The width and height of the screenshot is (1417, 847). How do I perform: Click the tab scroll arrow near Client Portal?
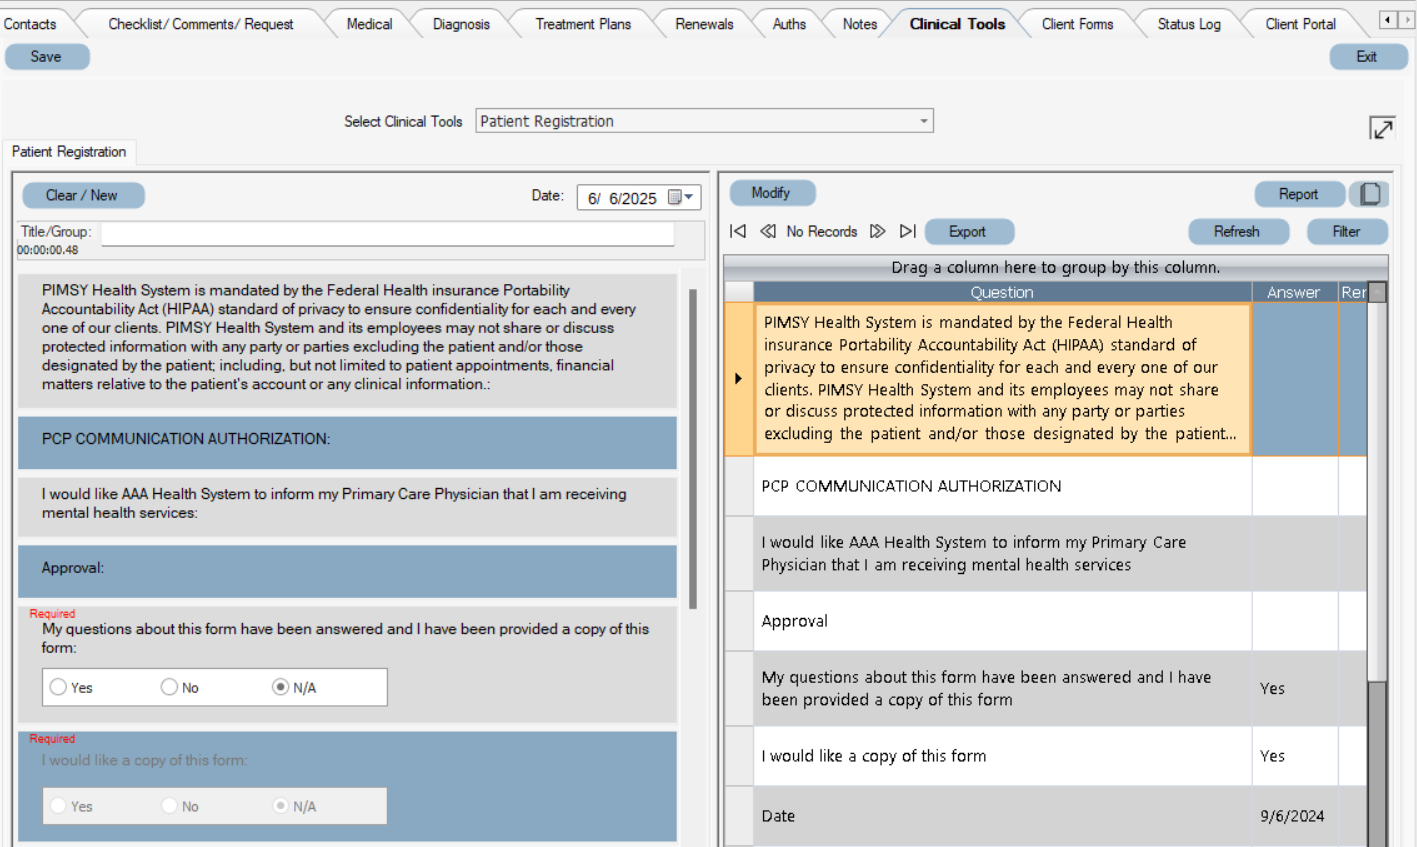pyautogui.click(x=1389, y=18)
